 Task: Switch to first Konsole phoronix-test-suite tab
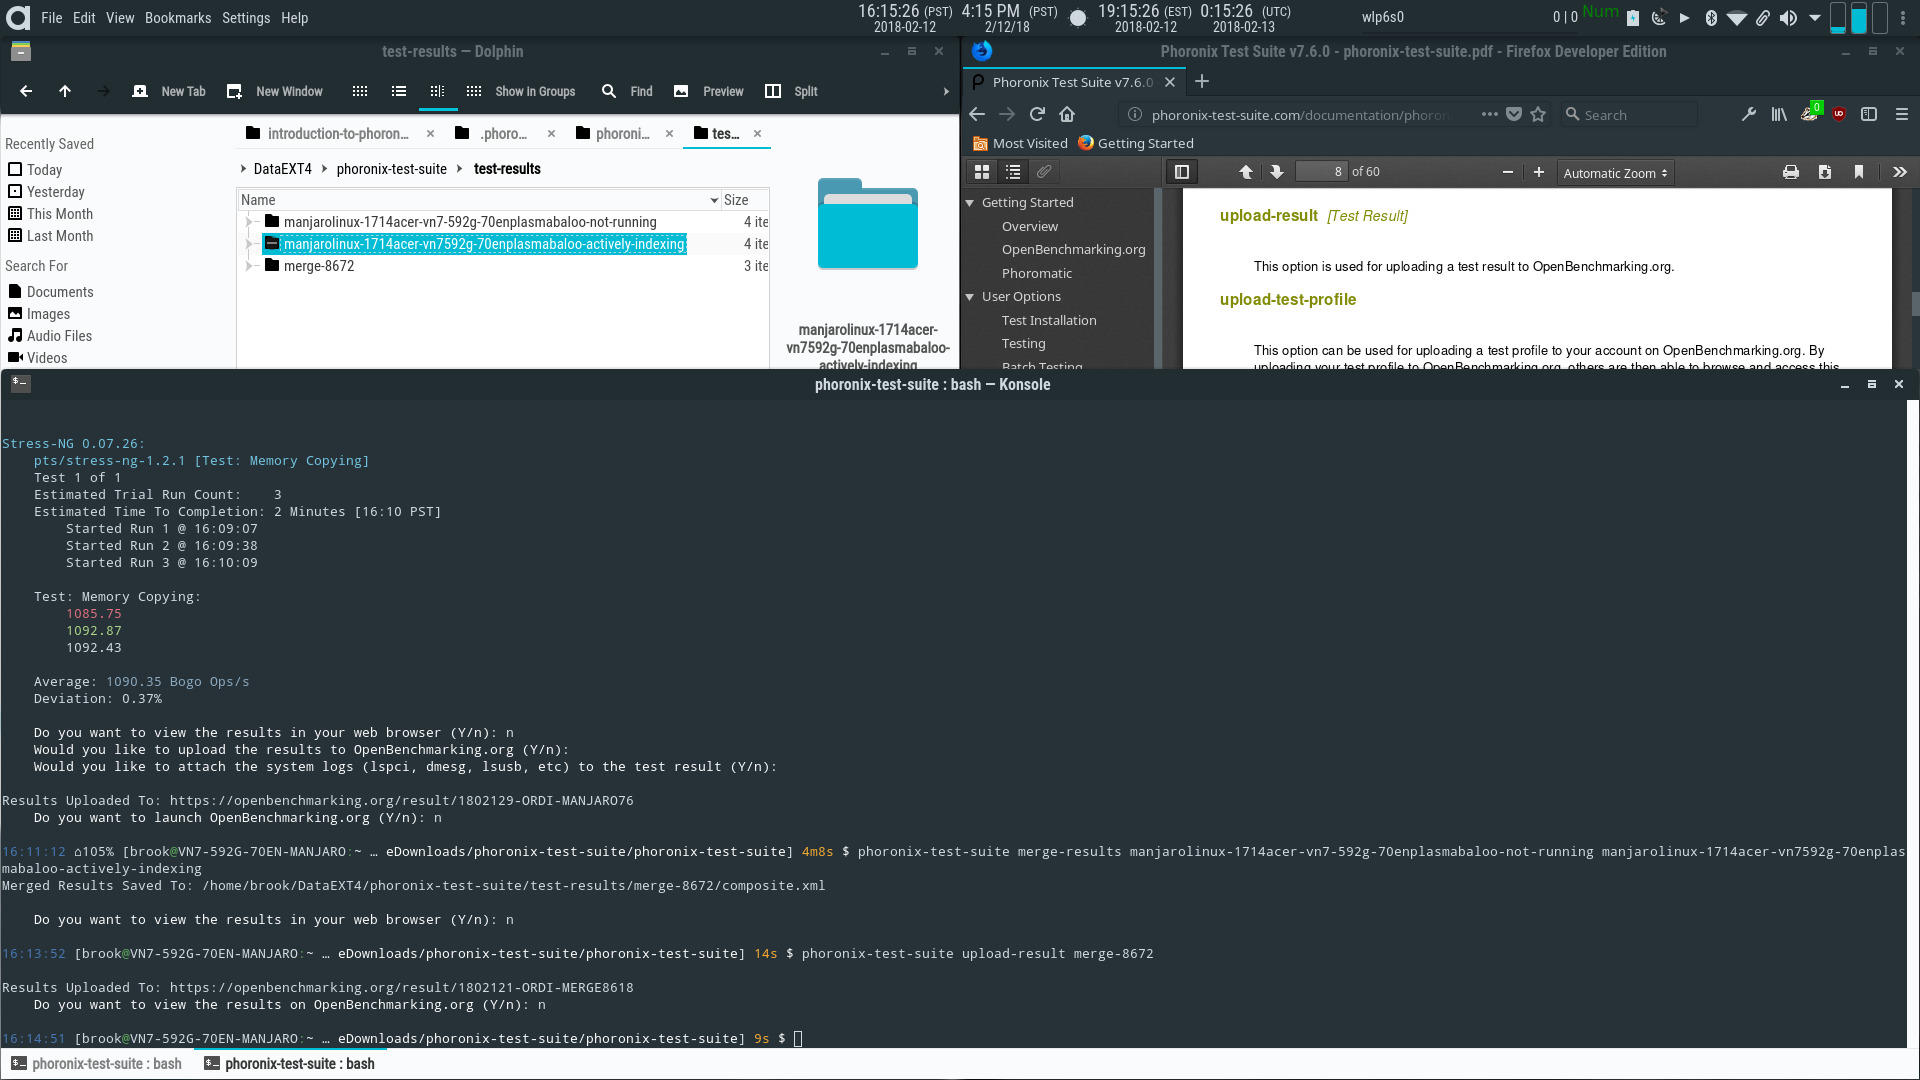(x=97, y=1064)
